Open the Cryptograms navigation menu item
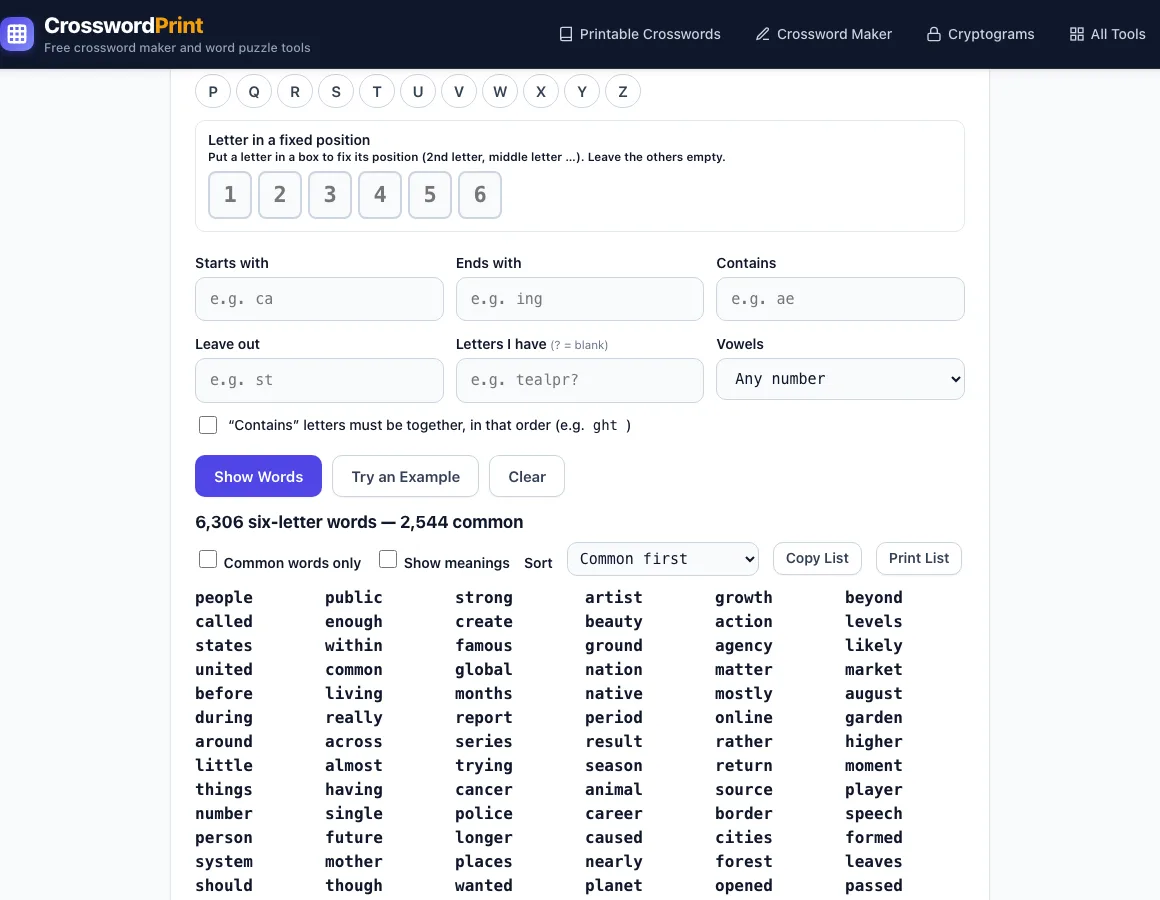The width and height of the screenshot is (1160, 900). (980, 34)
